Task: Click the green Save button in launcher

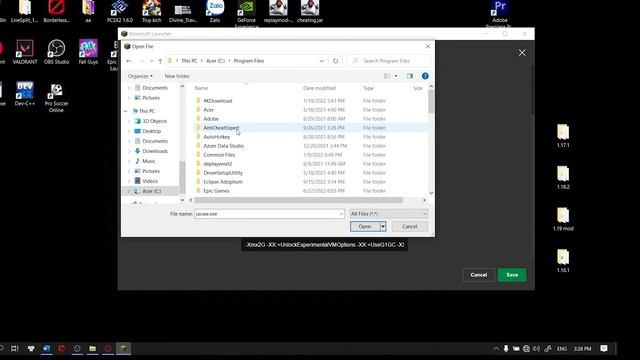Action: point(512,275)
